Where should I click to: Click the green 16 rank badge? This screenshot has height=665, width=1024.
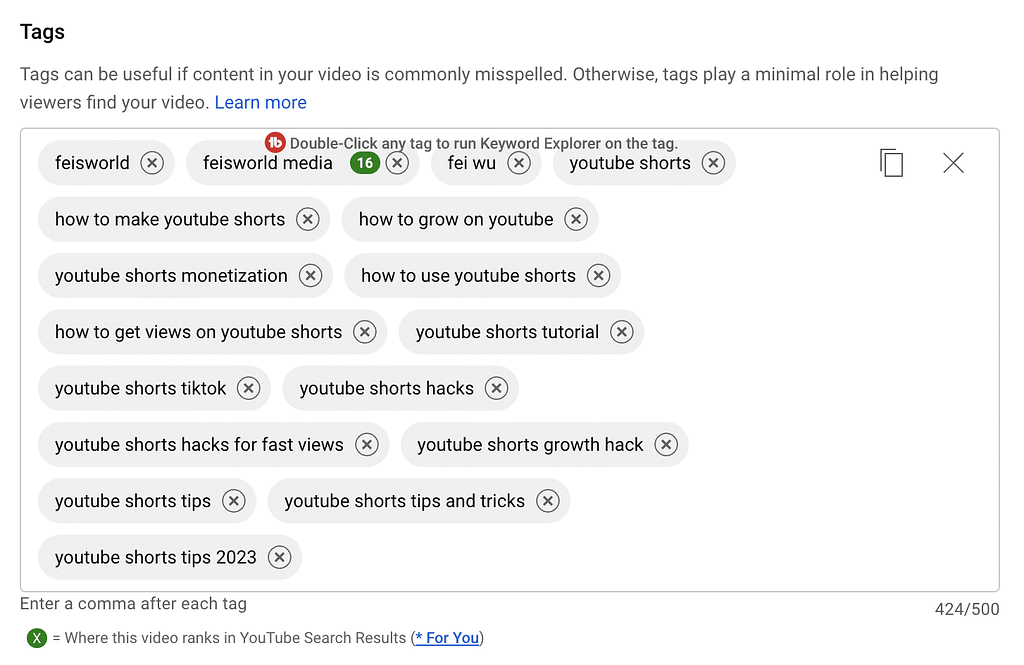click(x=365, y=162)
